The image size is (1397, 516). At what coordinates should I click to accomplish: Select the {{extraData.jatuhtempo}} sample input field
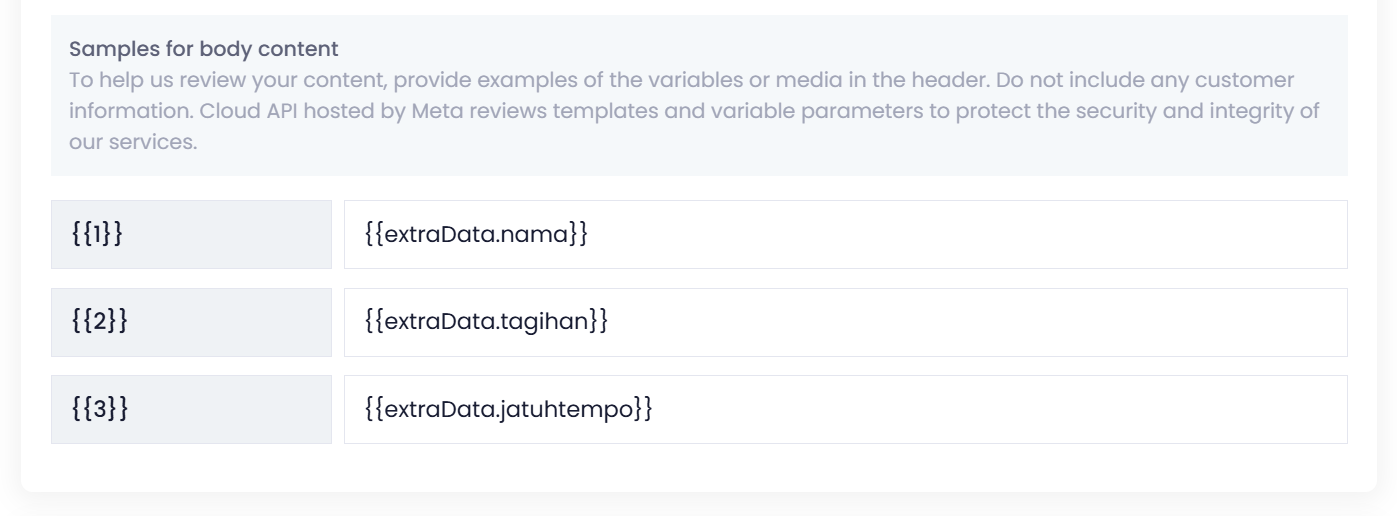(x=845, y=410)
